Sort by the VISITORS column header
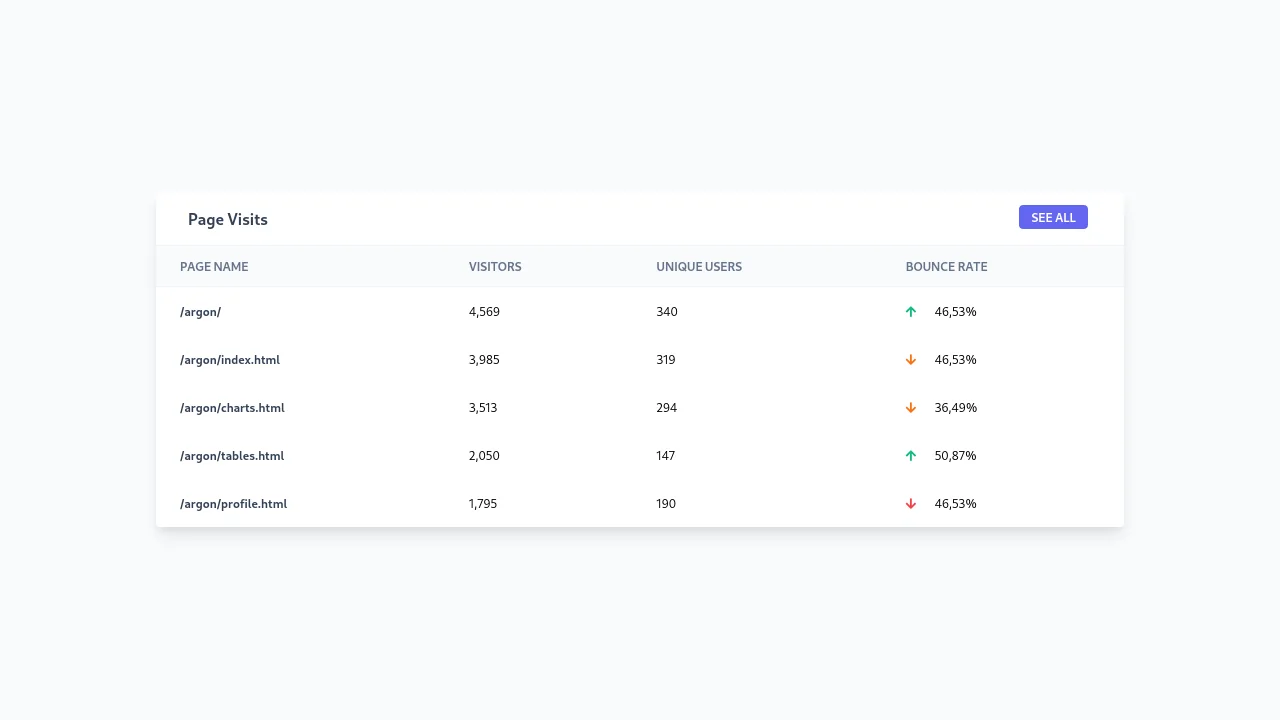Viewport: 1280px width, 720px height. pos(495,267)
